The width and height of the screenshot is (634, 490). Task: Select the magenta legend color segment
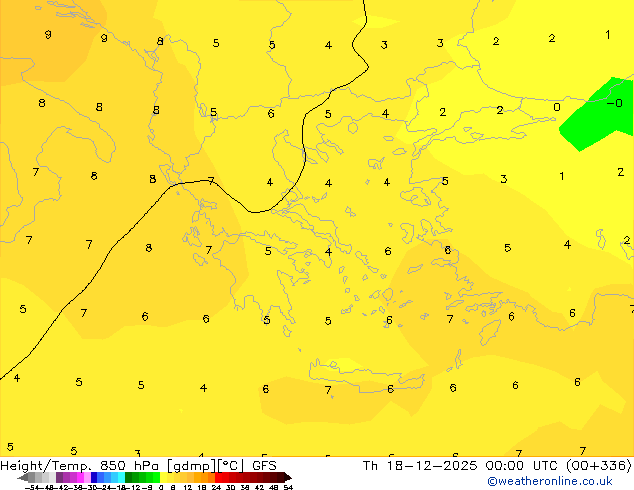click(x=80, y=477)
